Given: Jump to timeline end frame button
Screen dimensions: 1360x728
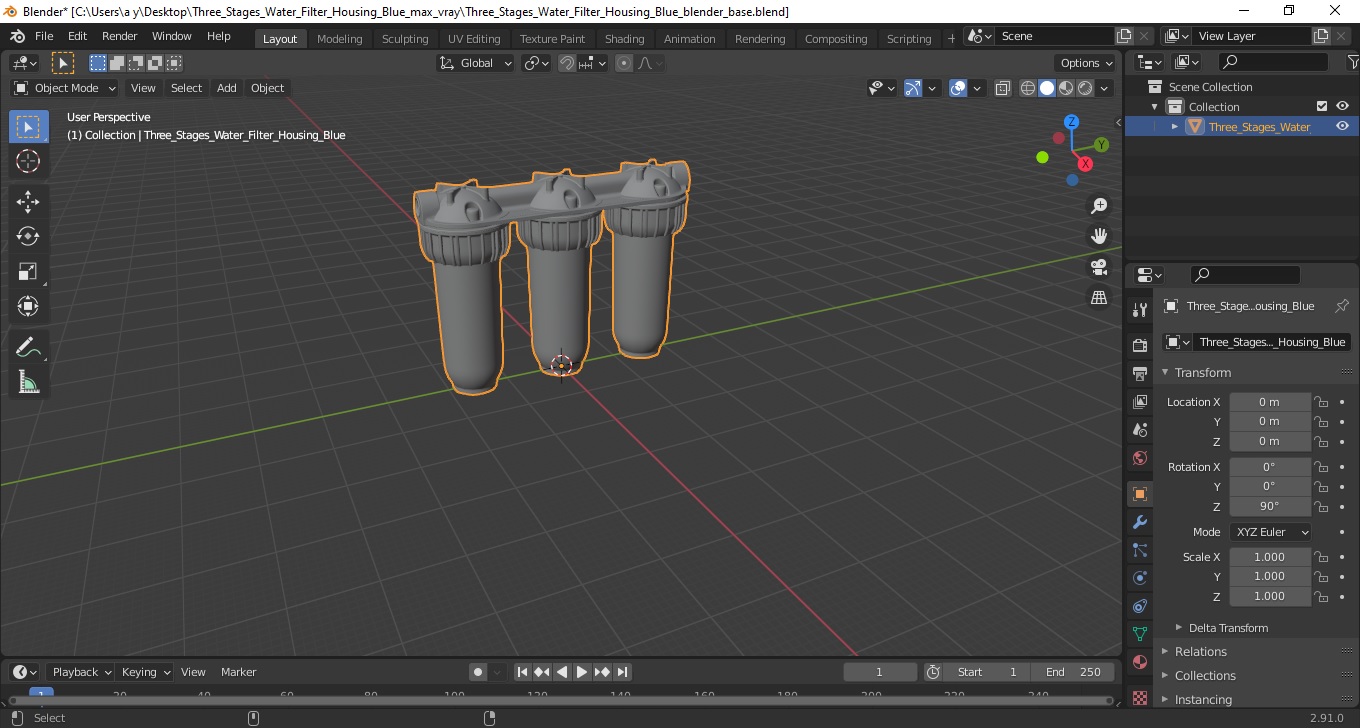Looking at the screenshot, I should [622, 672].
